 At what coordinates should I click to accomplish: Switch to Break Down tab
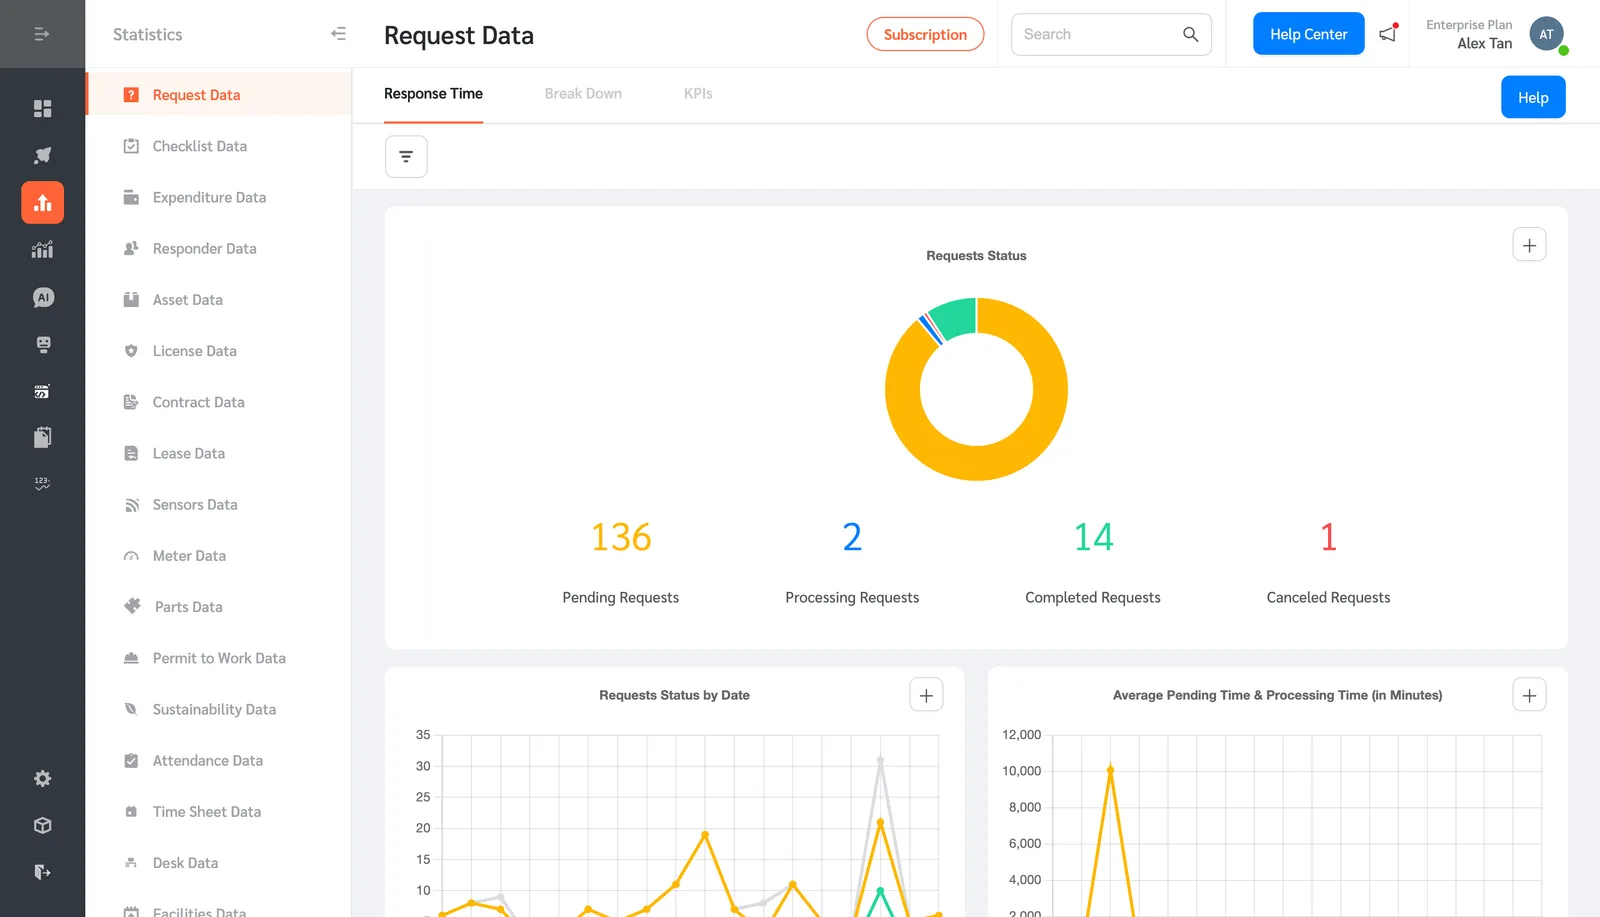[583, 94]
